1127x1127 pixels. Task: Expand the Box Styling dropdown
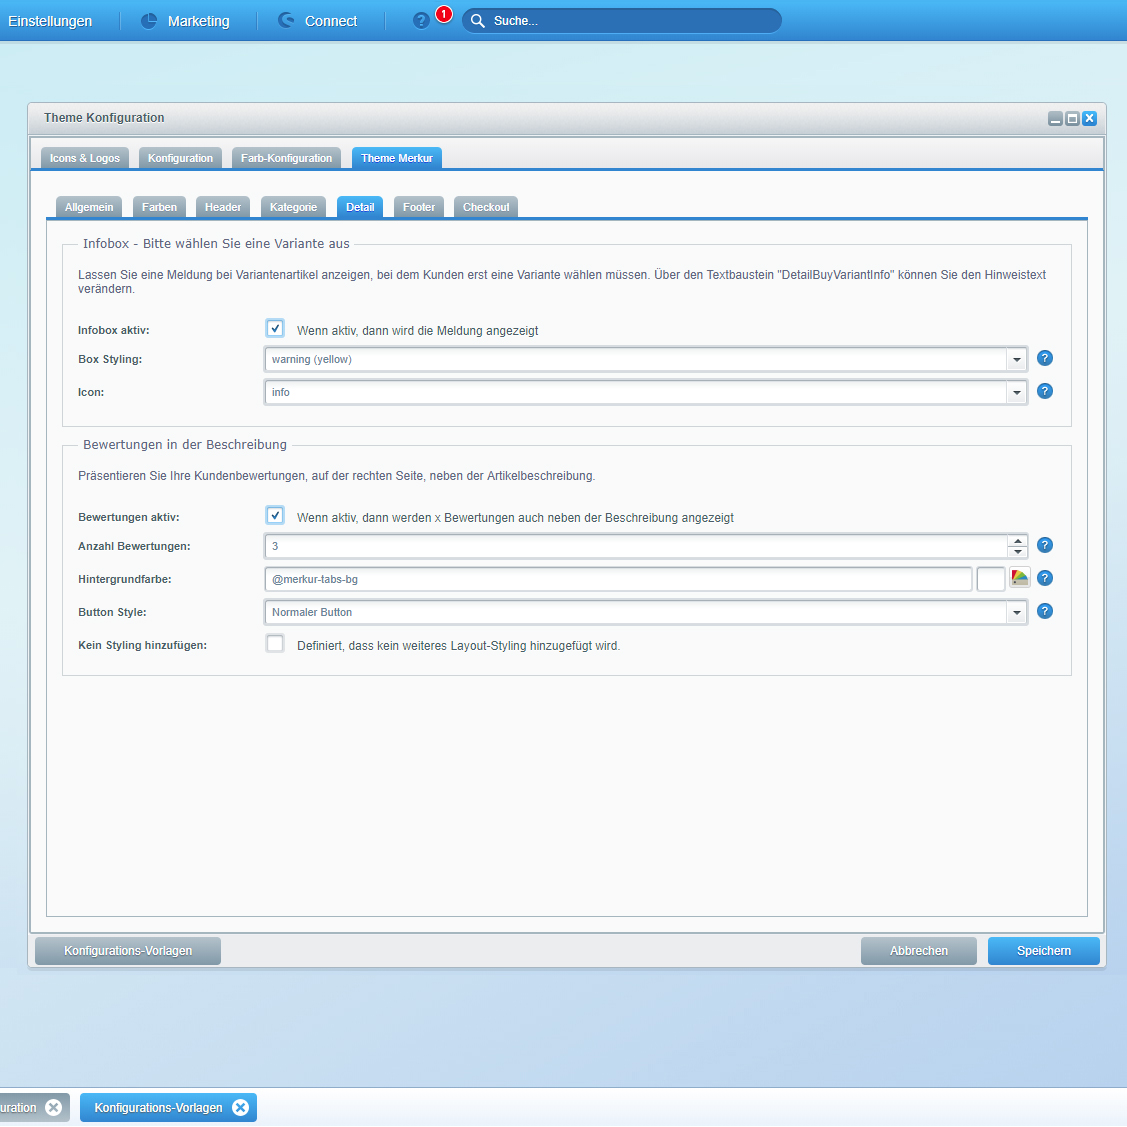coord(1017,359)
